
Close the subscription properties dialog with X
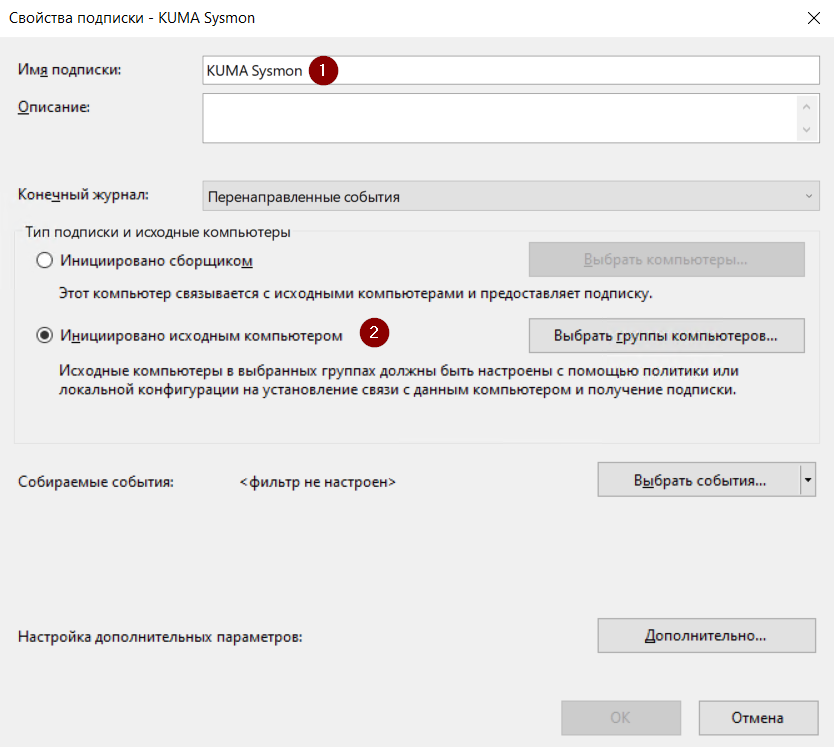[811, 18]
